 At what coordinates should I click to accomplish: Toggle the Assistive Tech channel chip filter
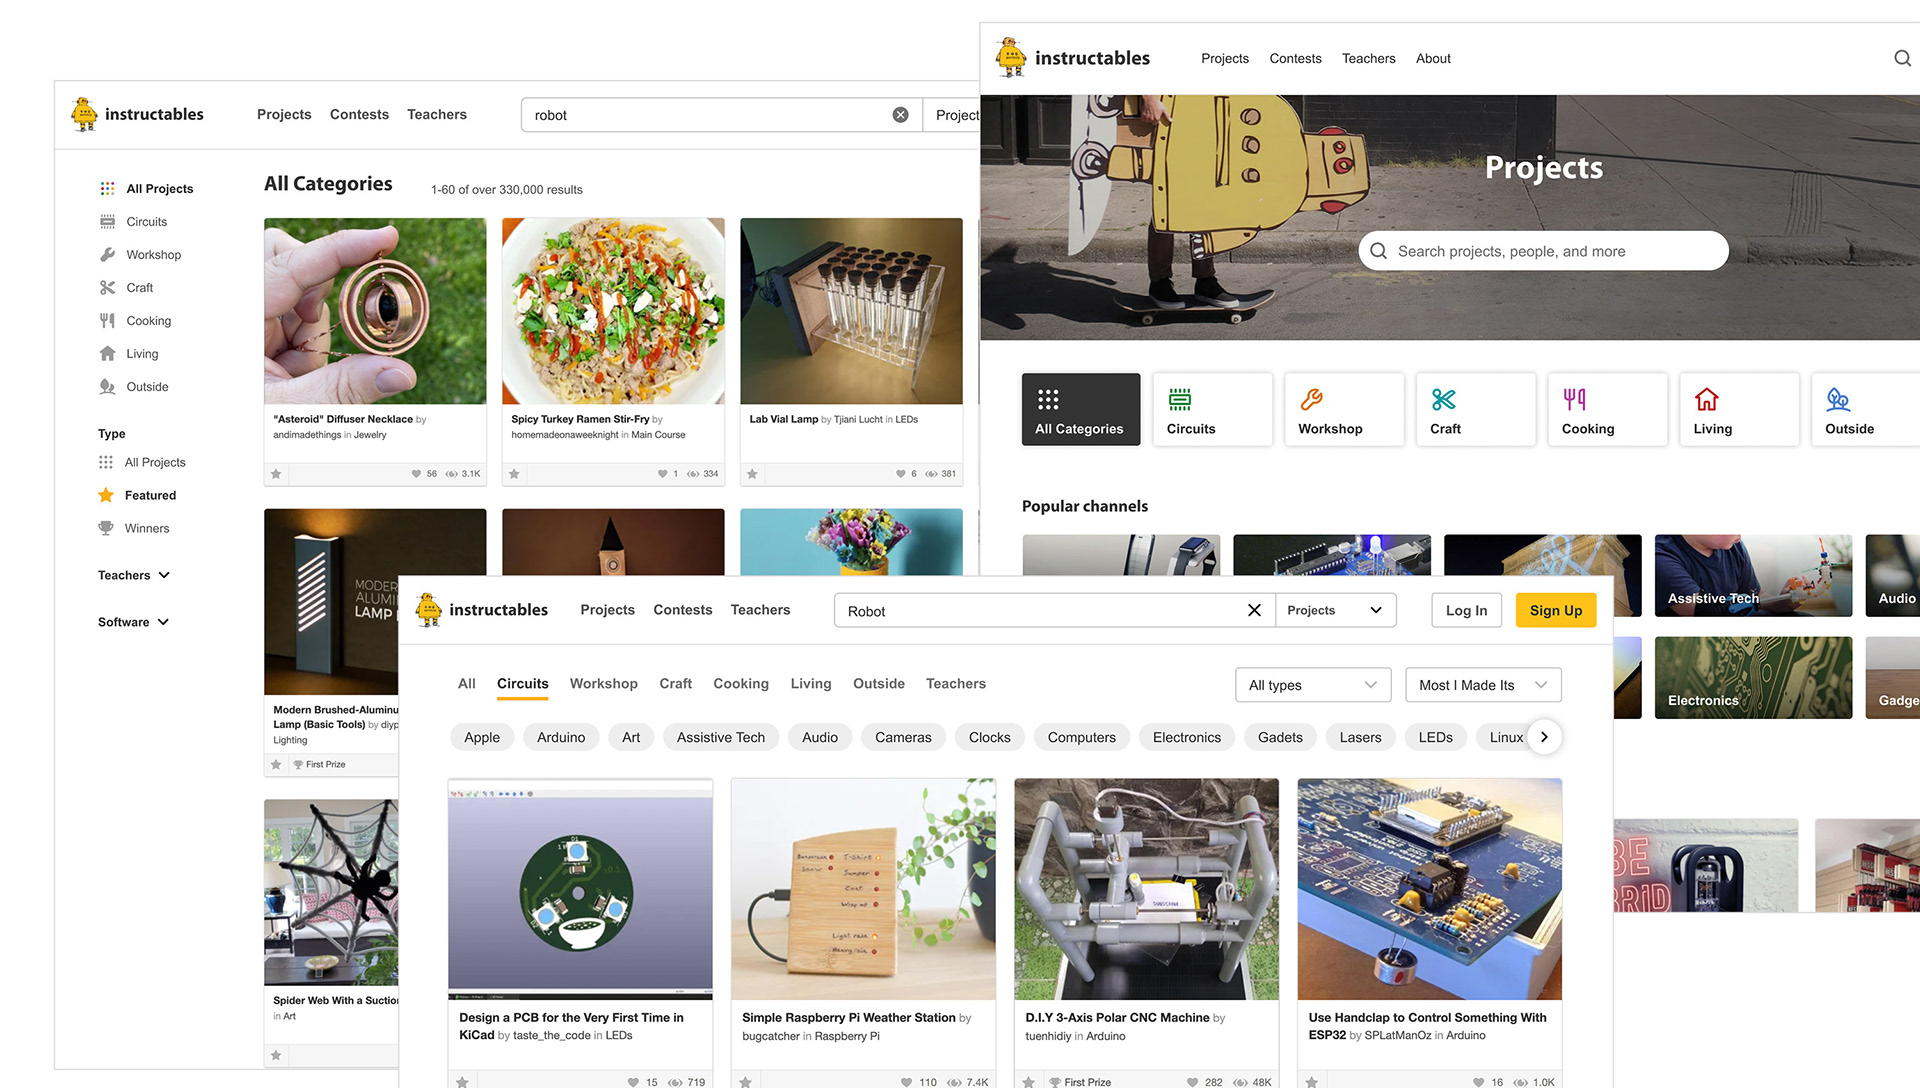coord(720,737)
